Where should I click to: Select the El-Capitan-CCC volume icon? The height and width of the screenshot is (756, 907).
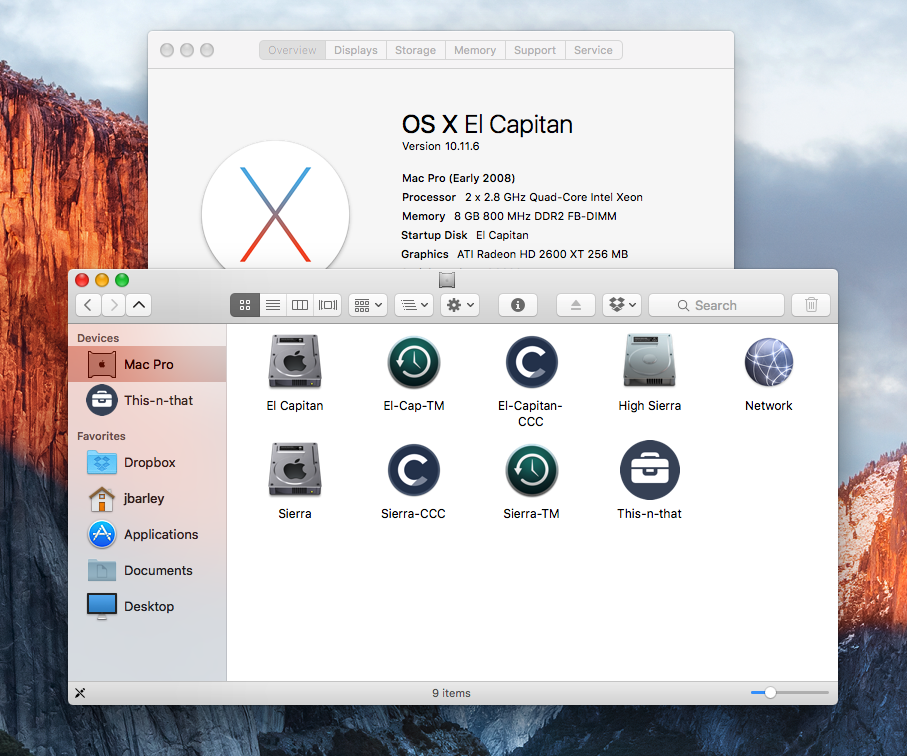pos(532,363)
